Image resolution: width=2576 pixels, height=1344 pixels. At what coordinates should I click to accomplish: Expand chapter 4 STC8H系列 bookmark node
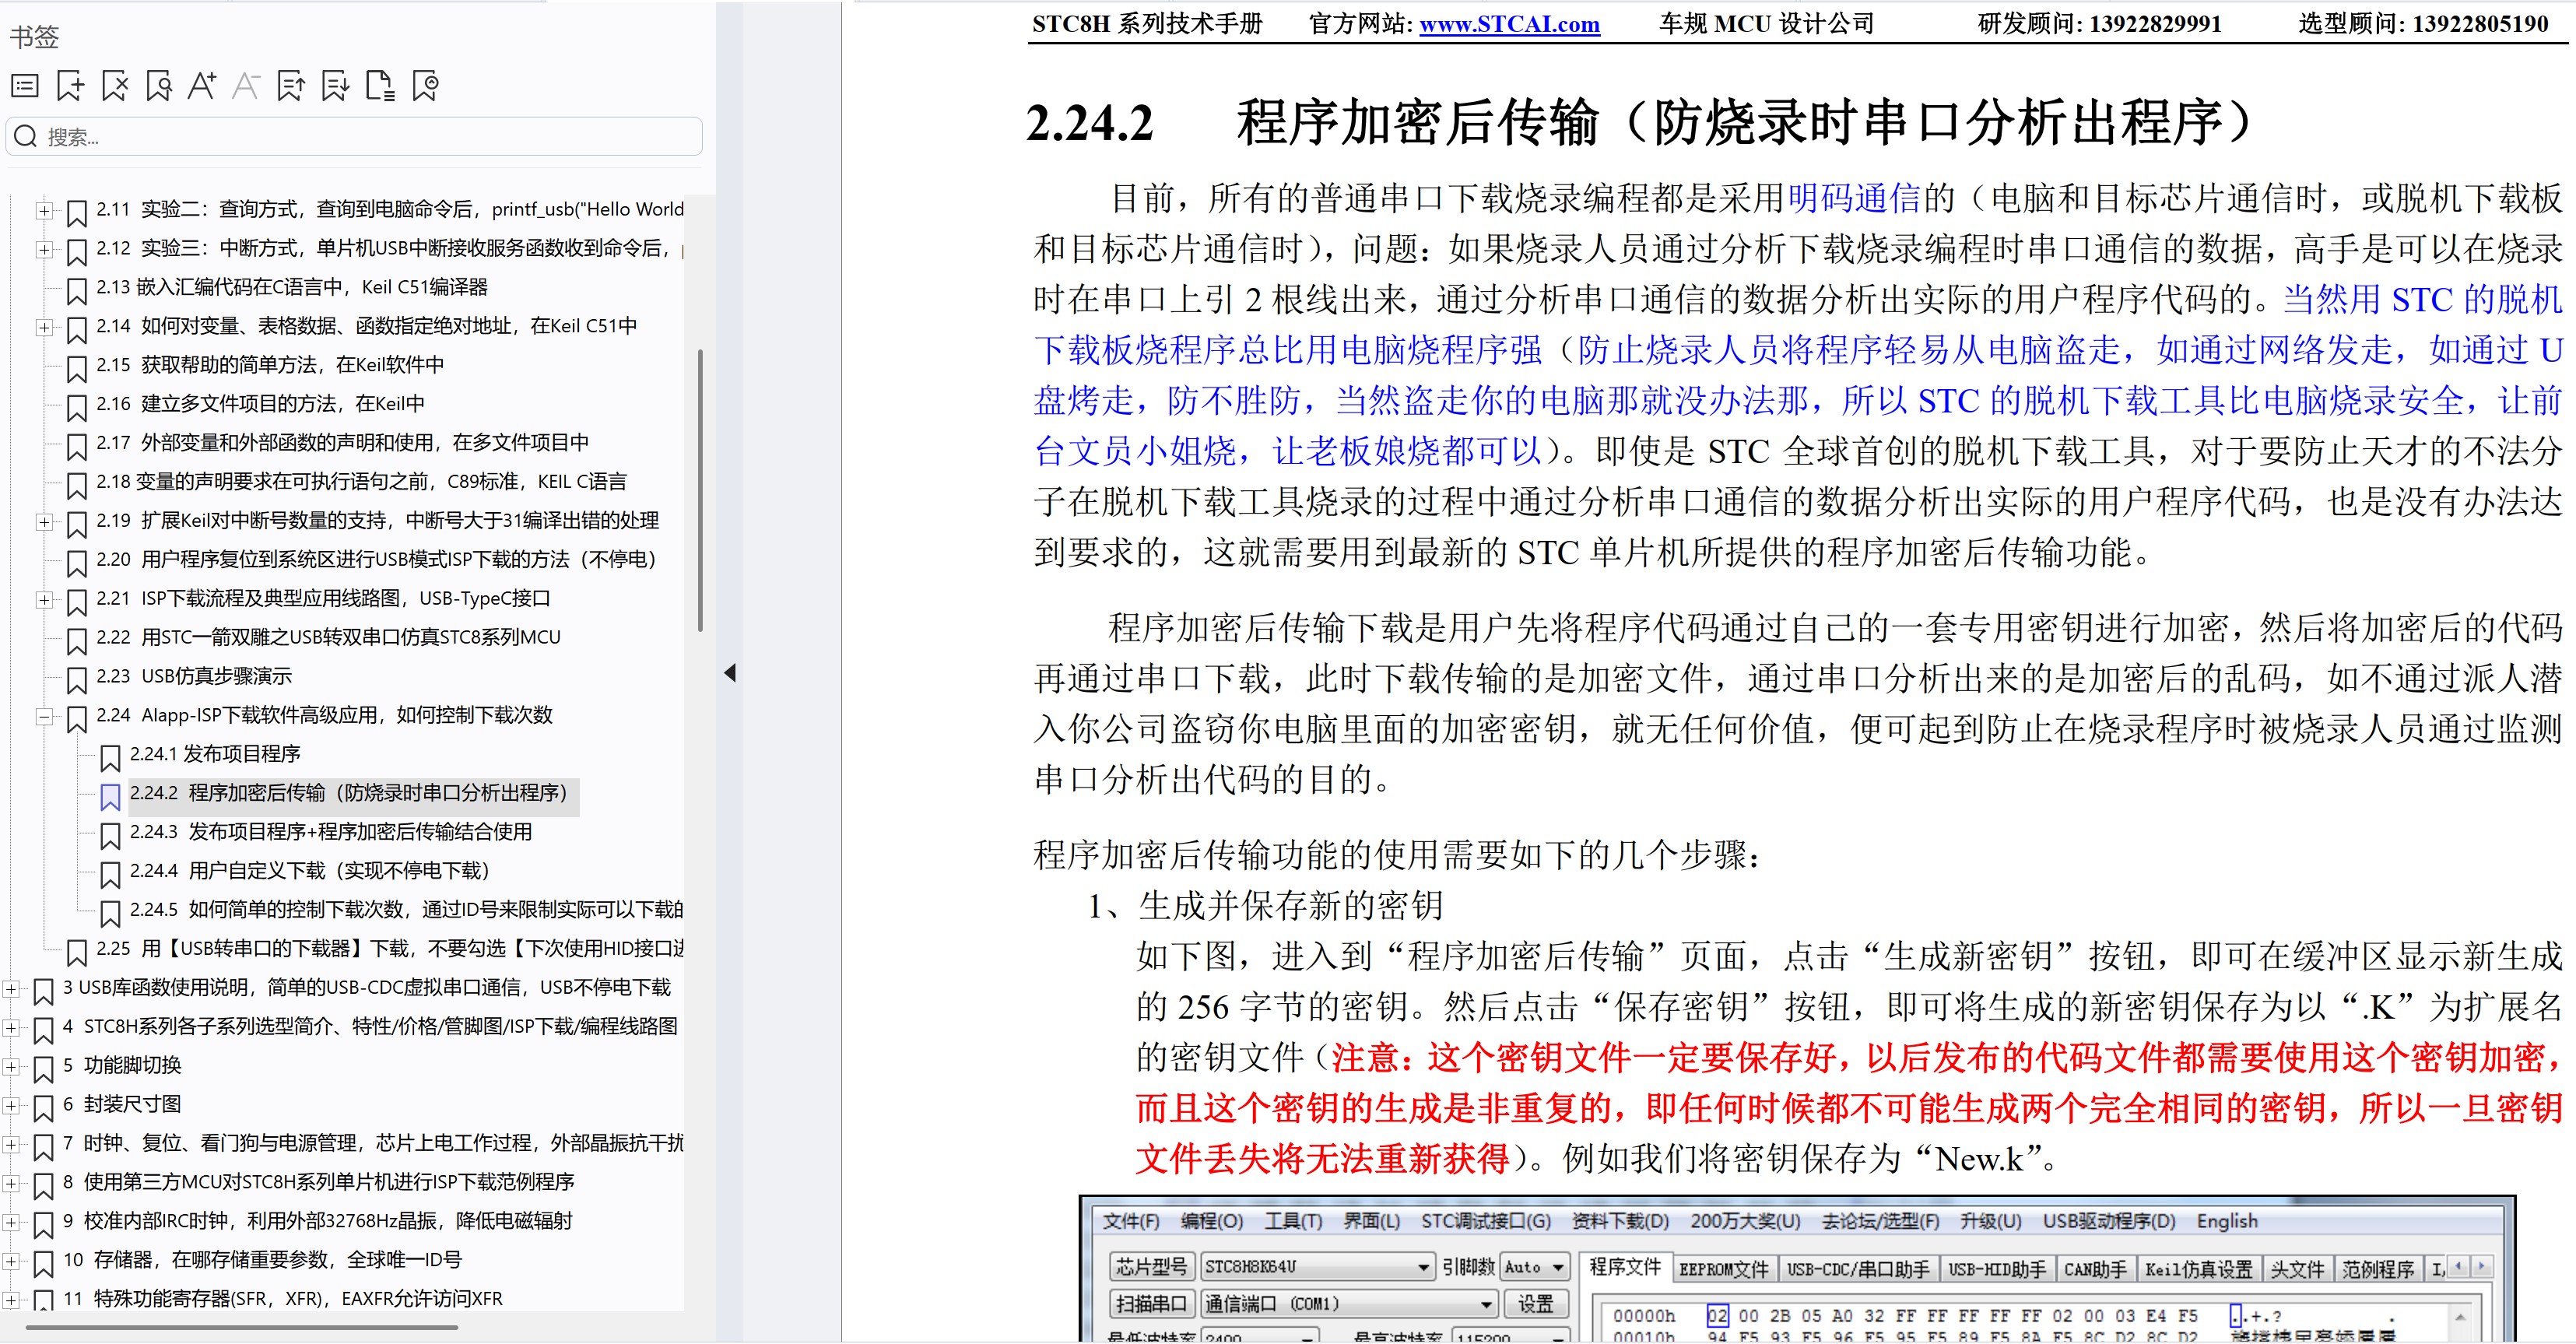(10, 1027)
